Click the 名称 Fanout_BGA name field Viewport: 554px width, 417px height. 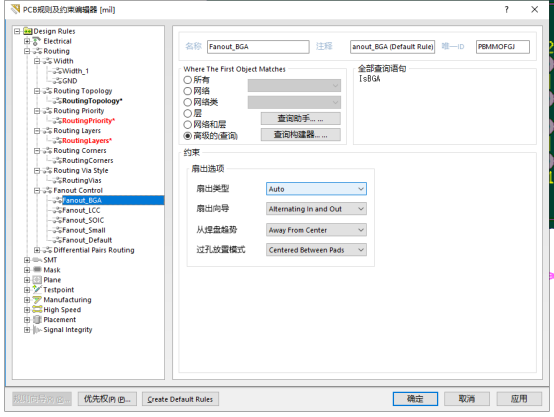(x=258, y=47)
